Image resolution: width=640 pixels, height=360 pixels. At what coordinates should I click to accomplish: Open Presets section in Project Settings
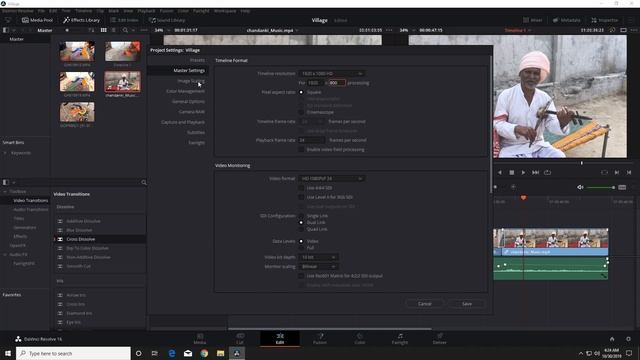pos(197,60)
